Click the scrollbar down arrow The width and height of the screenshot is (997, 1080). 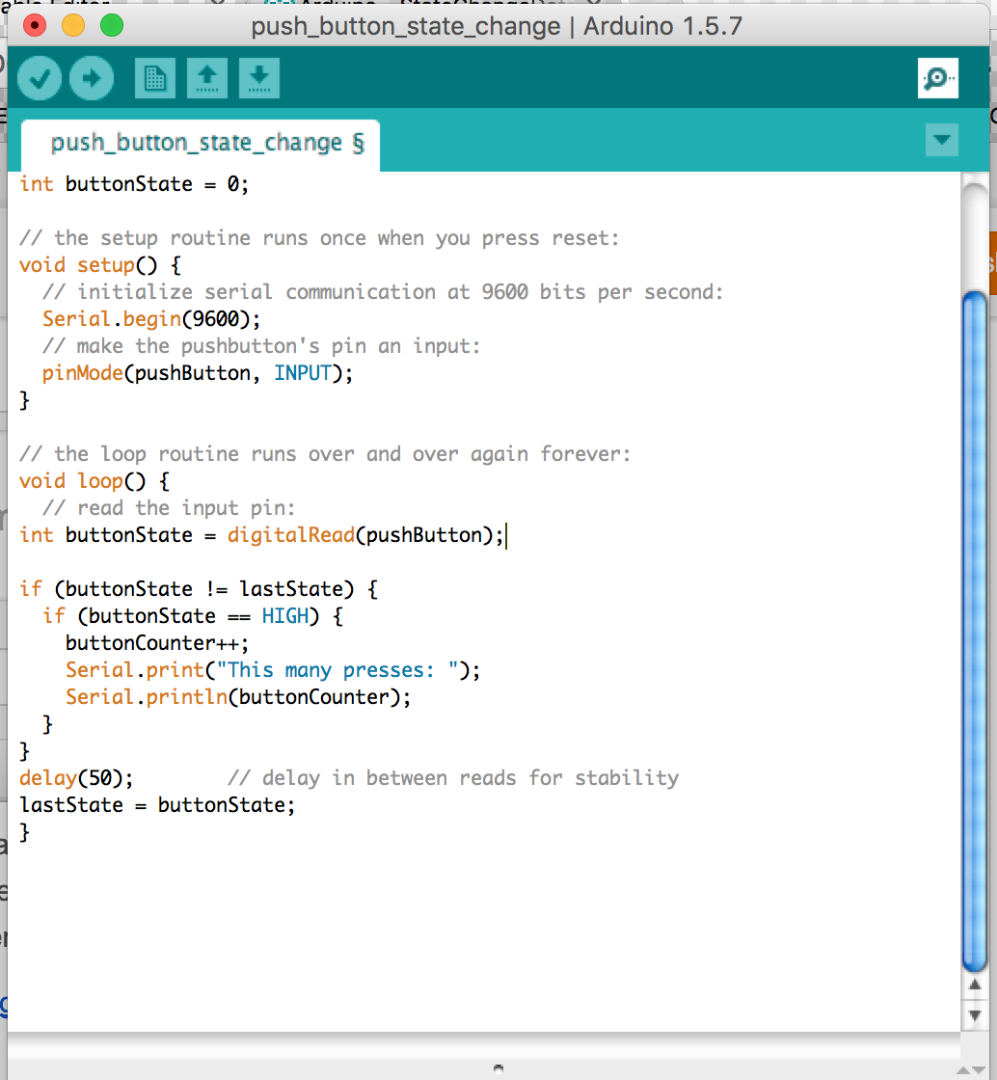974,1015
